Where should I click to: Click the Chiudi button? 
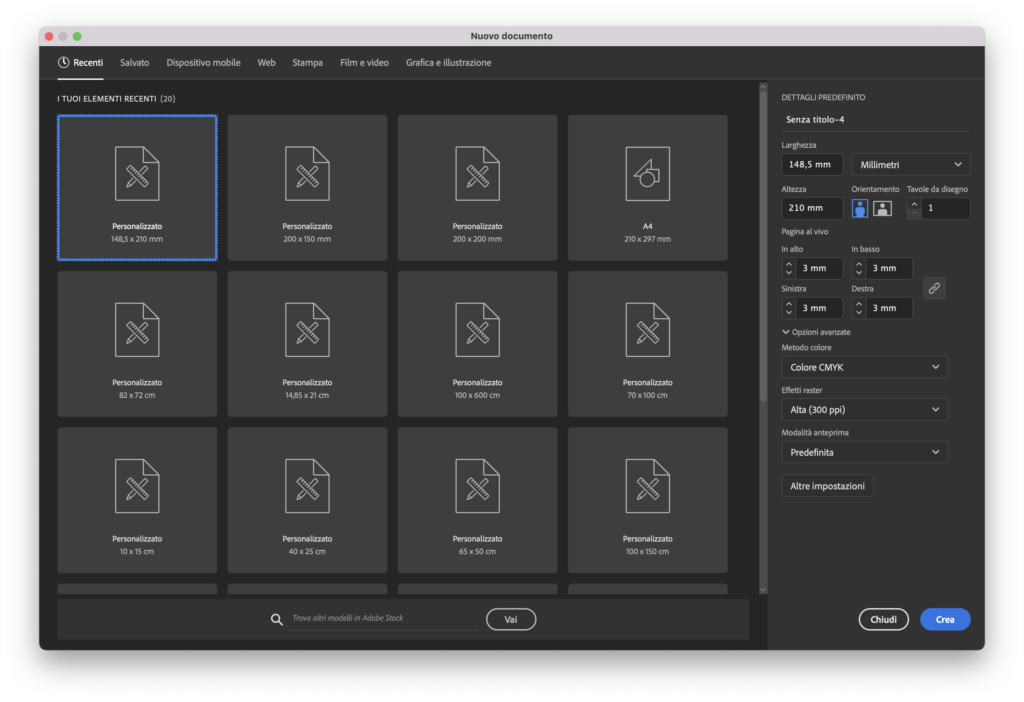[x=883, y=619]
